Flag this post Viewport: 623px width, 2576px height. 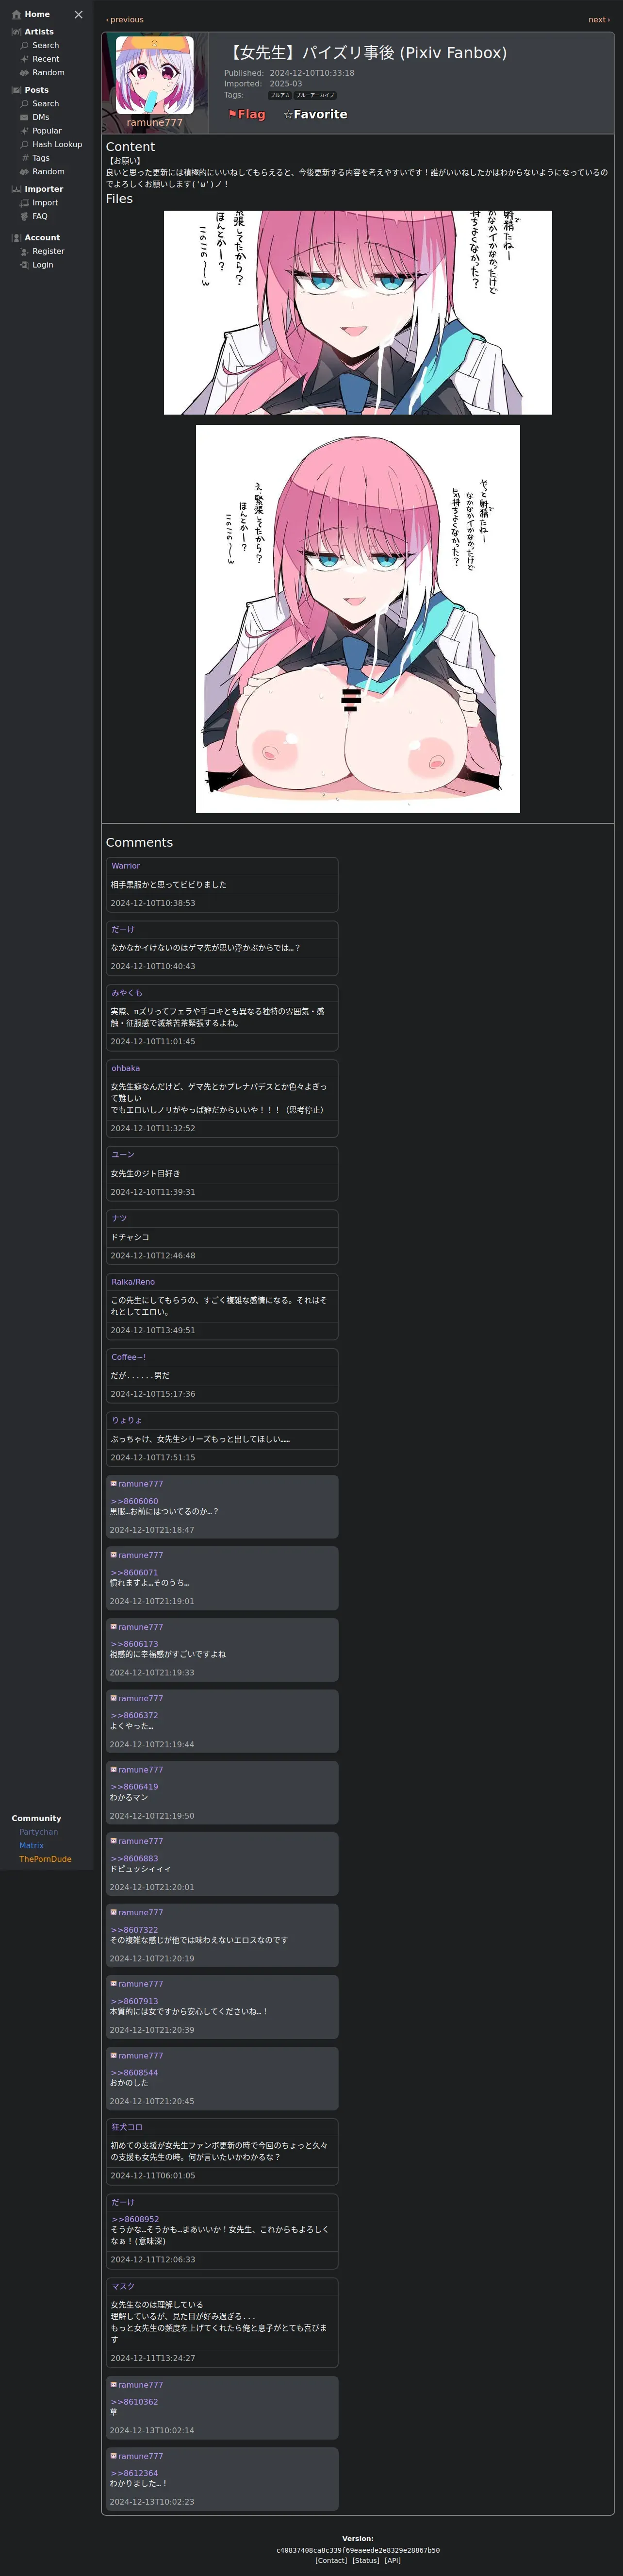pos(247,115)
